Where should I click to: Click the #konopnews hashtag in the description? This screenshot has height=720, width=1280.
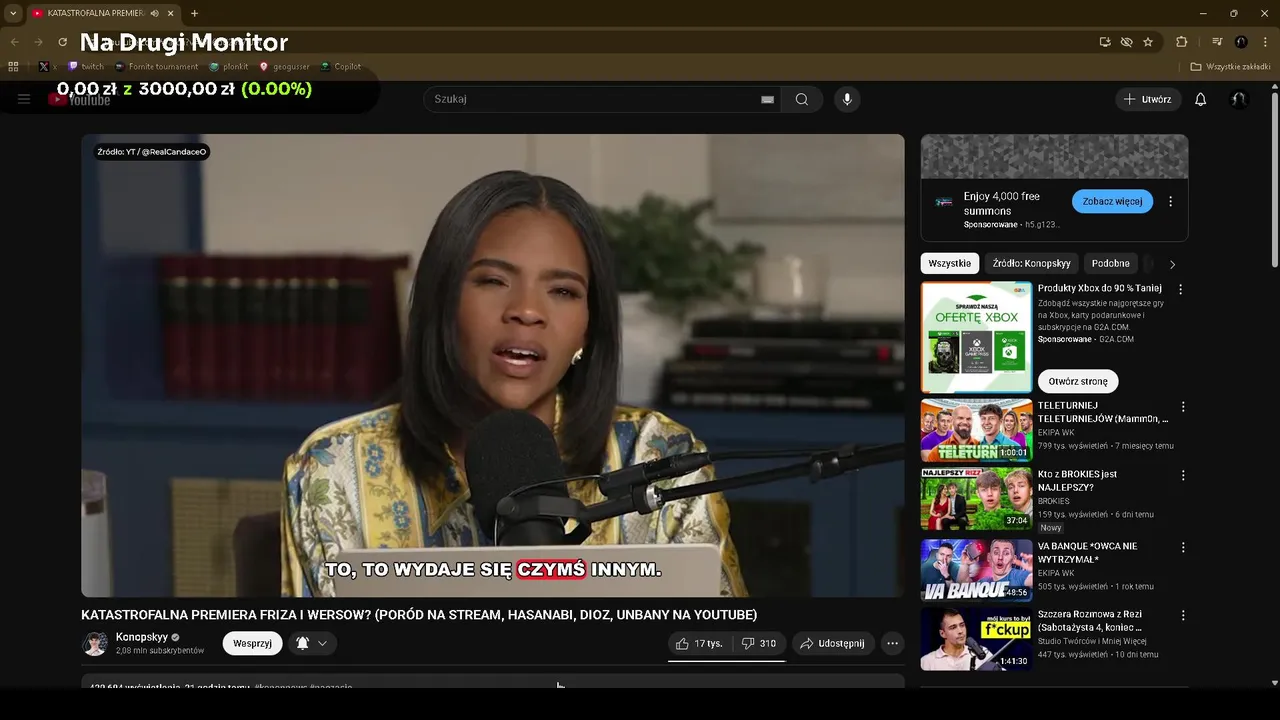click(x=281, y=687)
